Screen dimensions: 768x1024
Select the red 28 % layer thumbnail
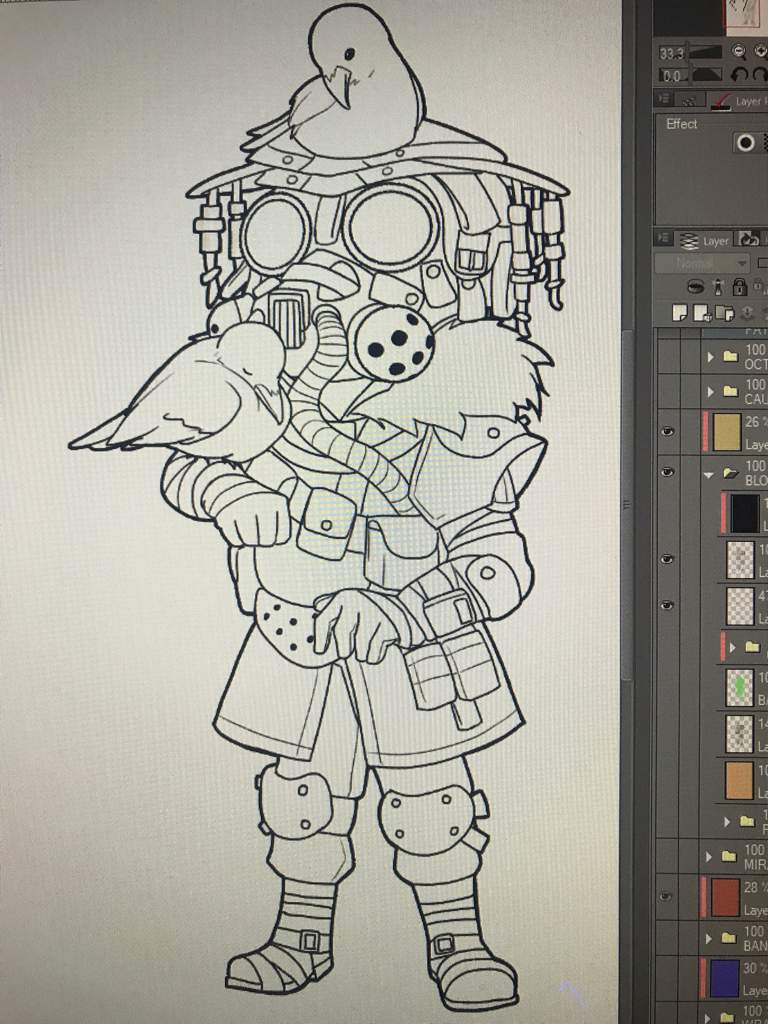[x=725, y=897]
